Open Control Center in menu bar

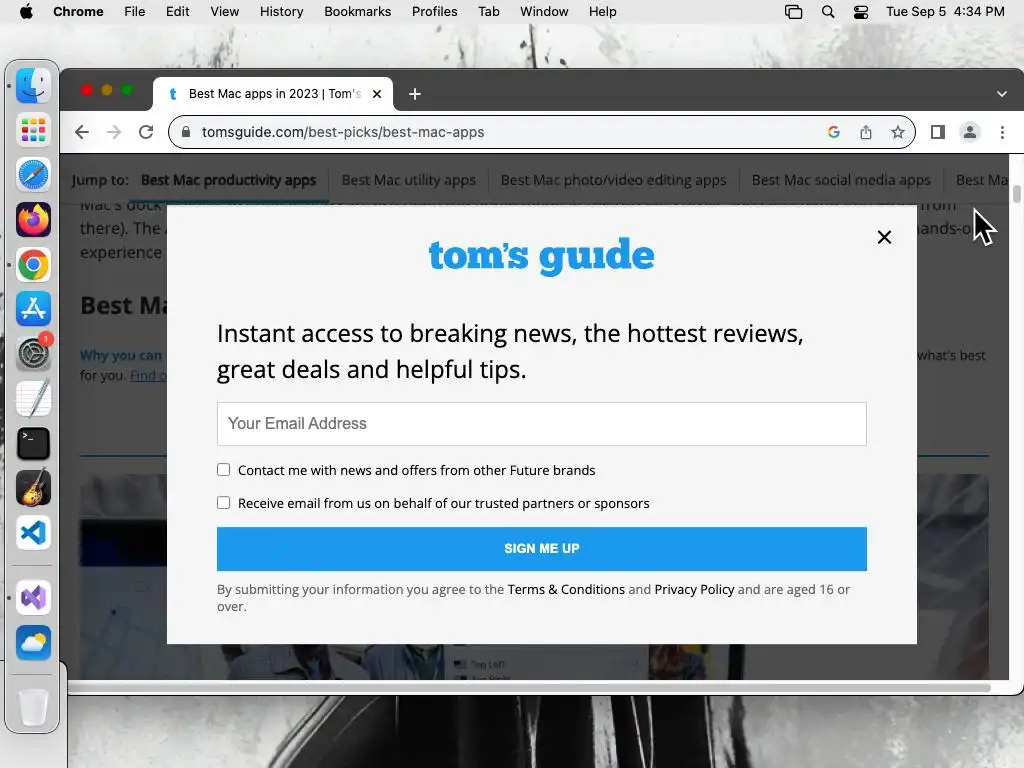pos(861,12)
